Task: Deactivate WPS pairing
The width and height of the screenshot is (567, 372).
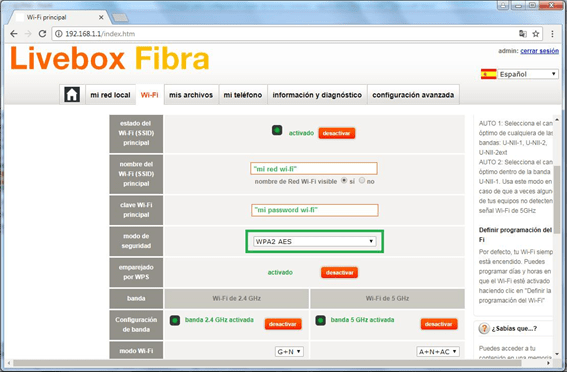Action: [x=339, y=273]
